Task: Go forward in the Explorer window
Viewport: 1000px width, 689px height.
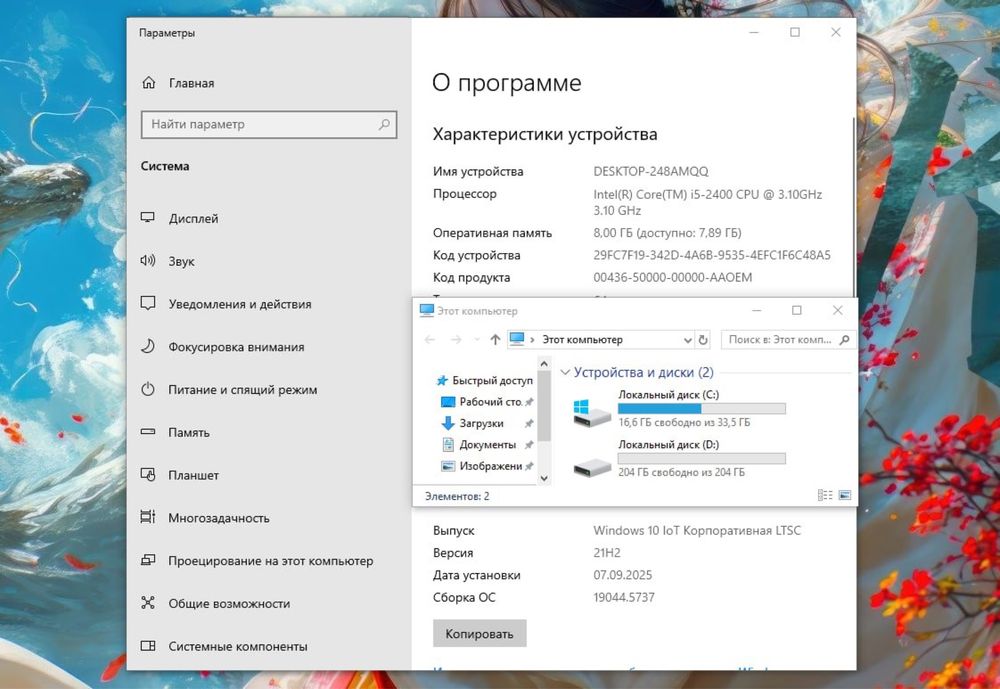Action: click(456, 339)
